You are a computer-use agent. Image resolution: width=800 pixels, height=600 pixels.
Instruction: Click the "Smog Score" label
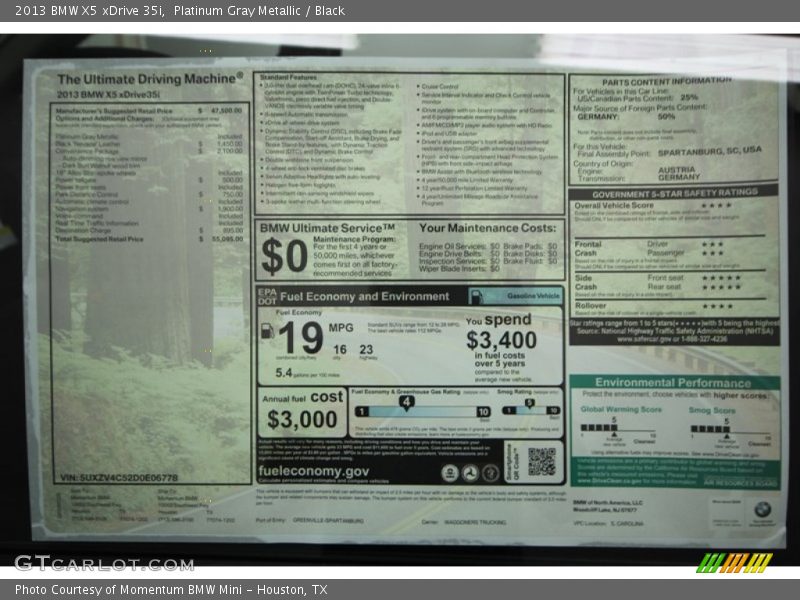point(712,410)
